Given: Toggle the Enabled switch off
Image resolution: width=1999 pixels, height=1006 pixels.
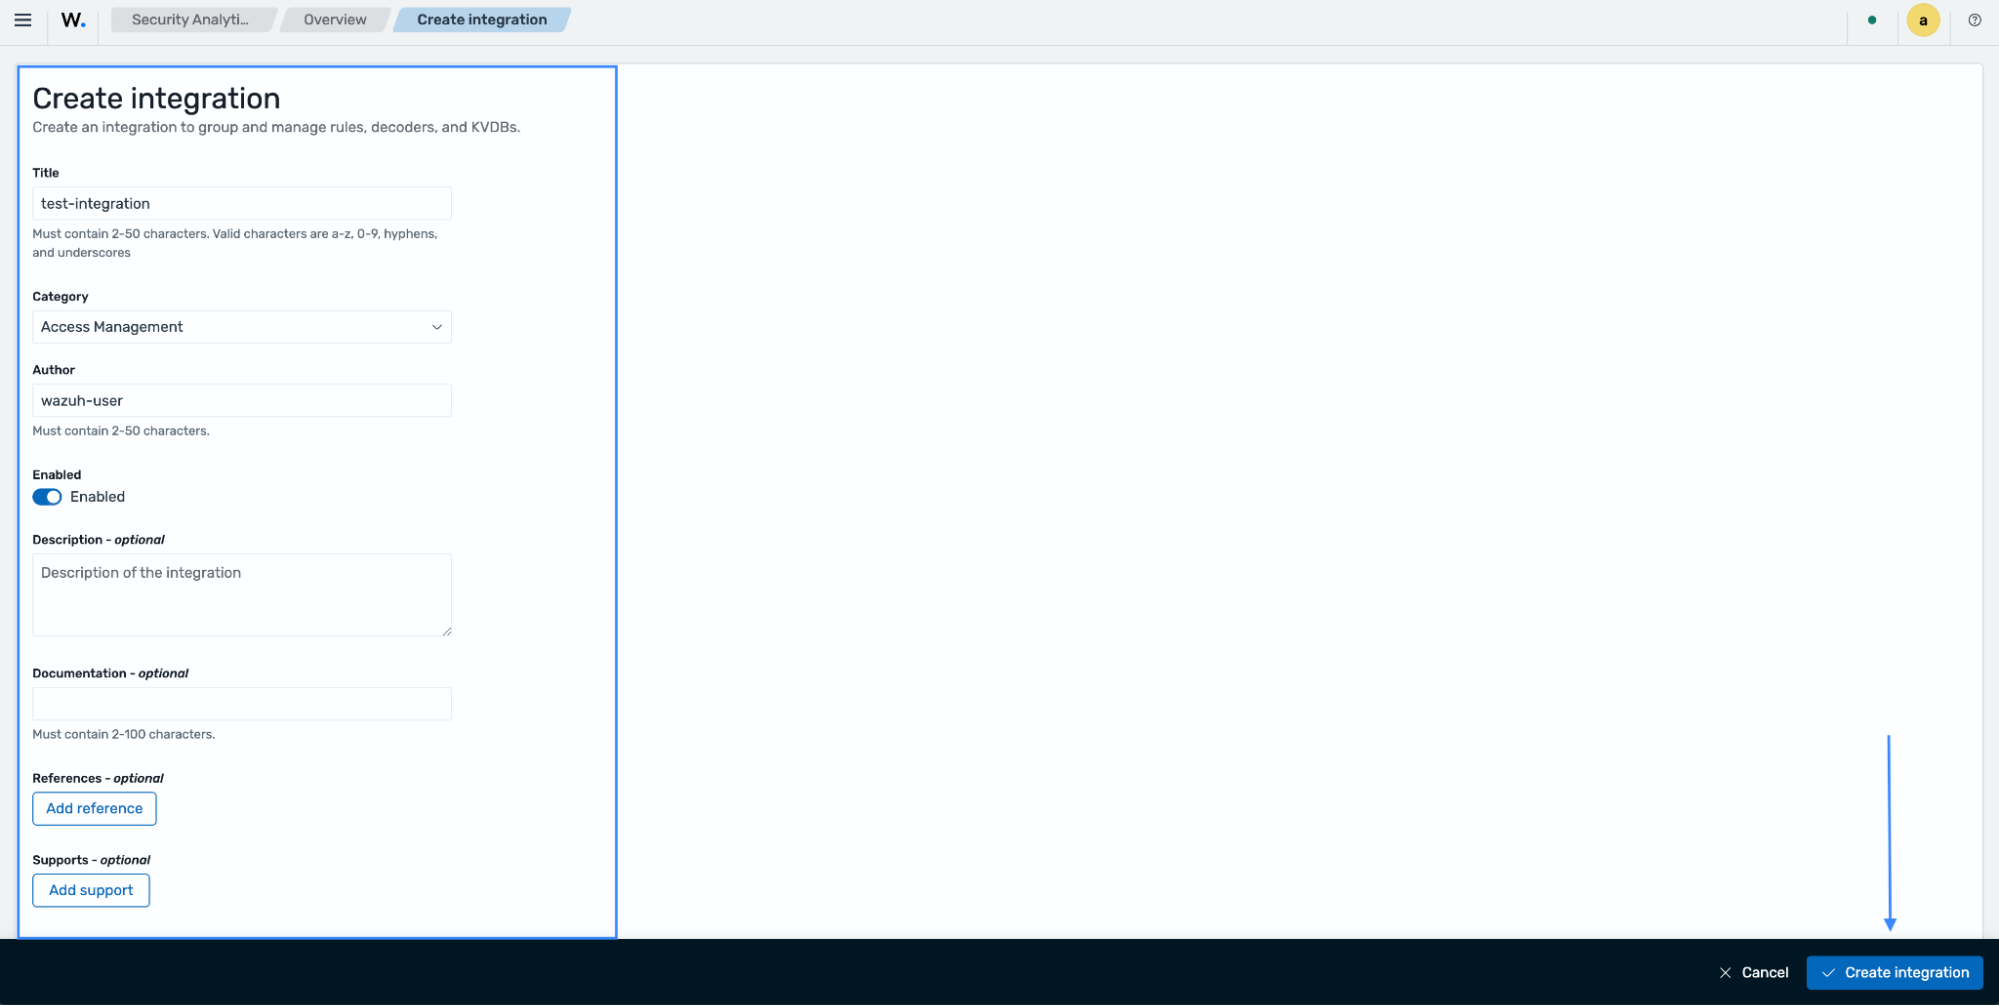Looking at the screenshot, I should coord(47,497).
